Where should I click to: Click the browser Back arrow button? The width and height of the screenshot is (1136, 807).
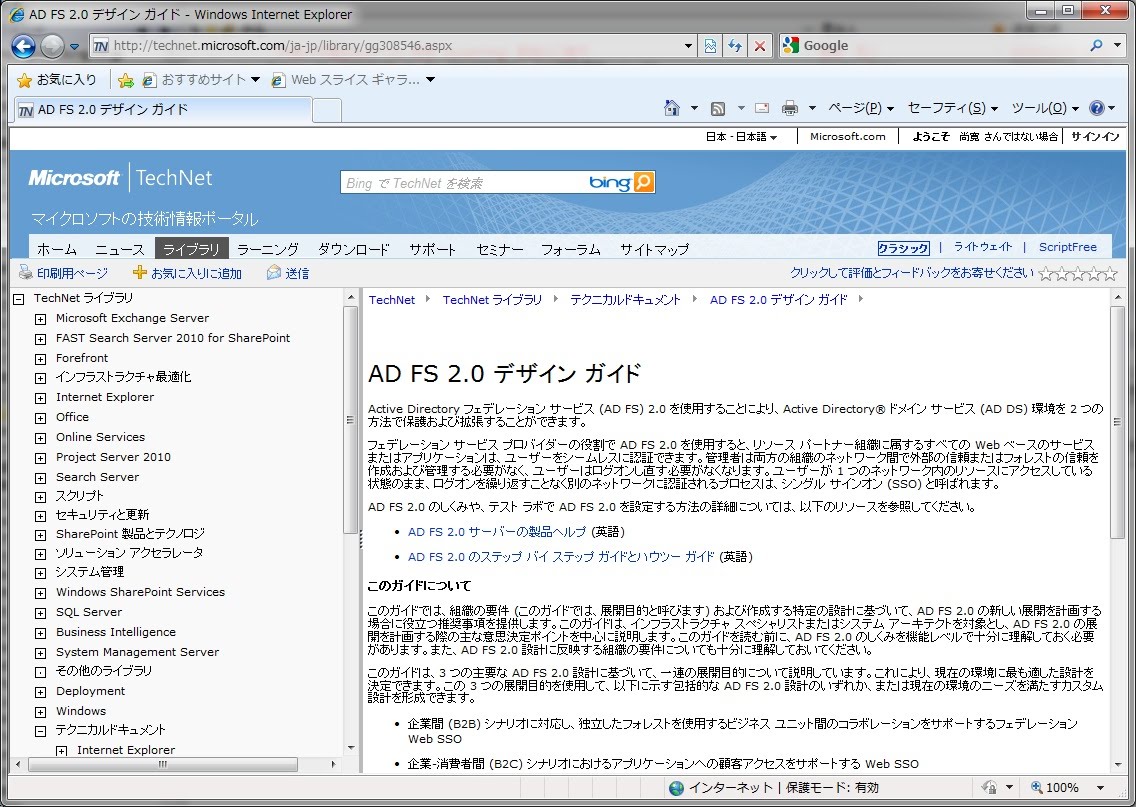23,46
